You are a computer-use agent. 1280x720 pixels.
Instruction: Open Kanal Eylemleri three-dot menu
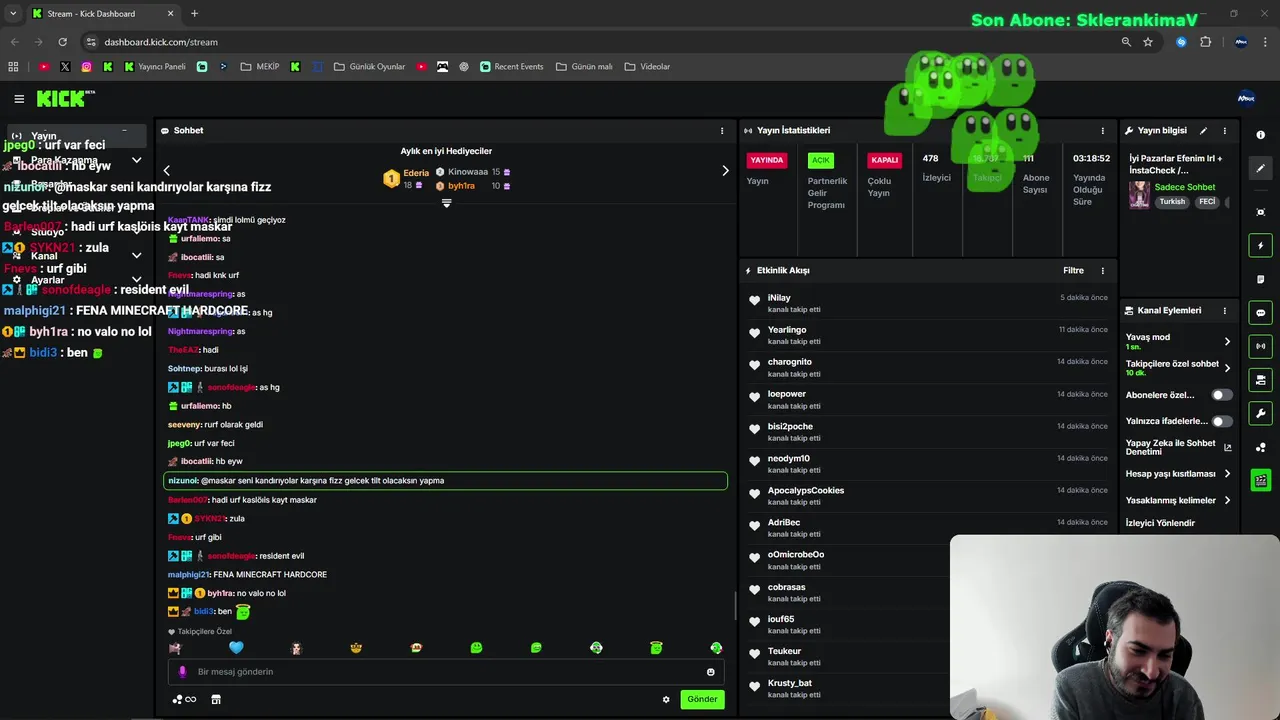pyautogui.click(x=1224, y=310)
